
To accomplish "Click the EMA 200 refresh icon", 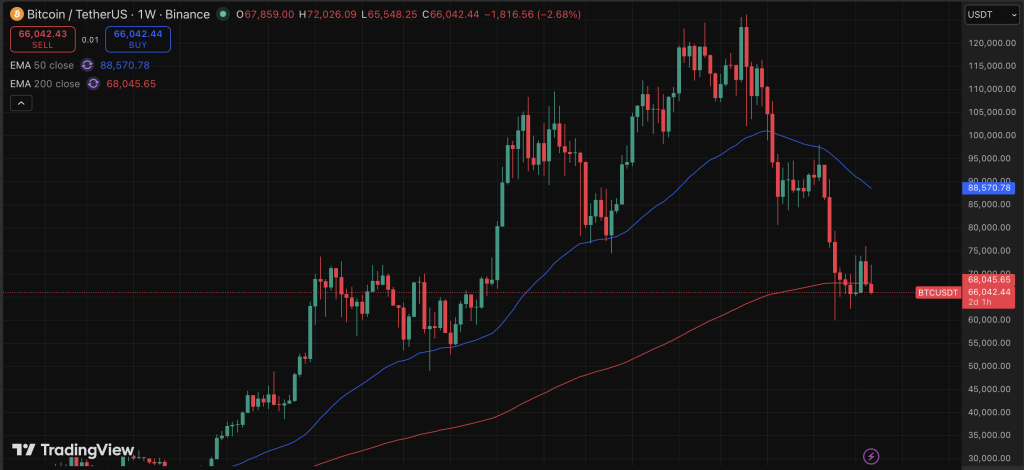I will 93,84.
